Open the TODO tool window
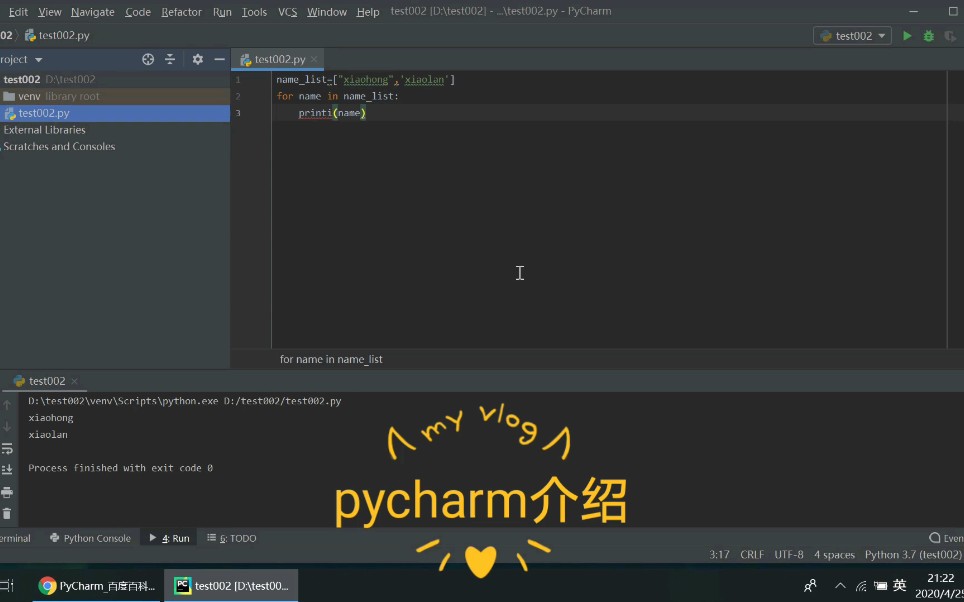 [x=231, y=537]
